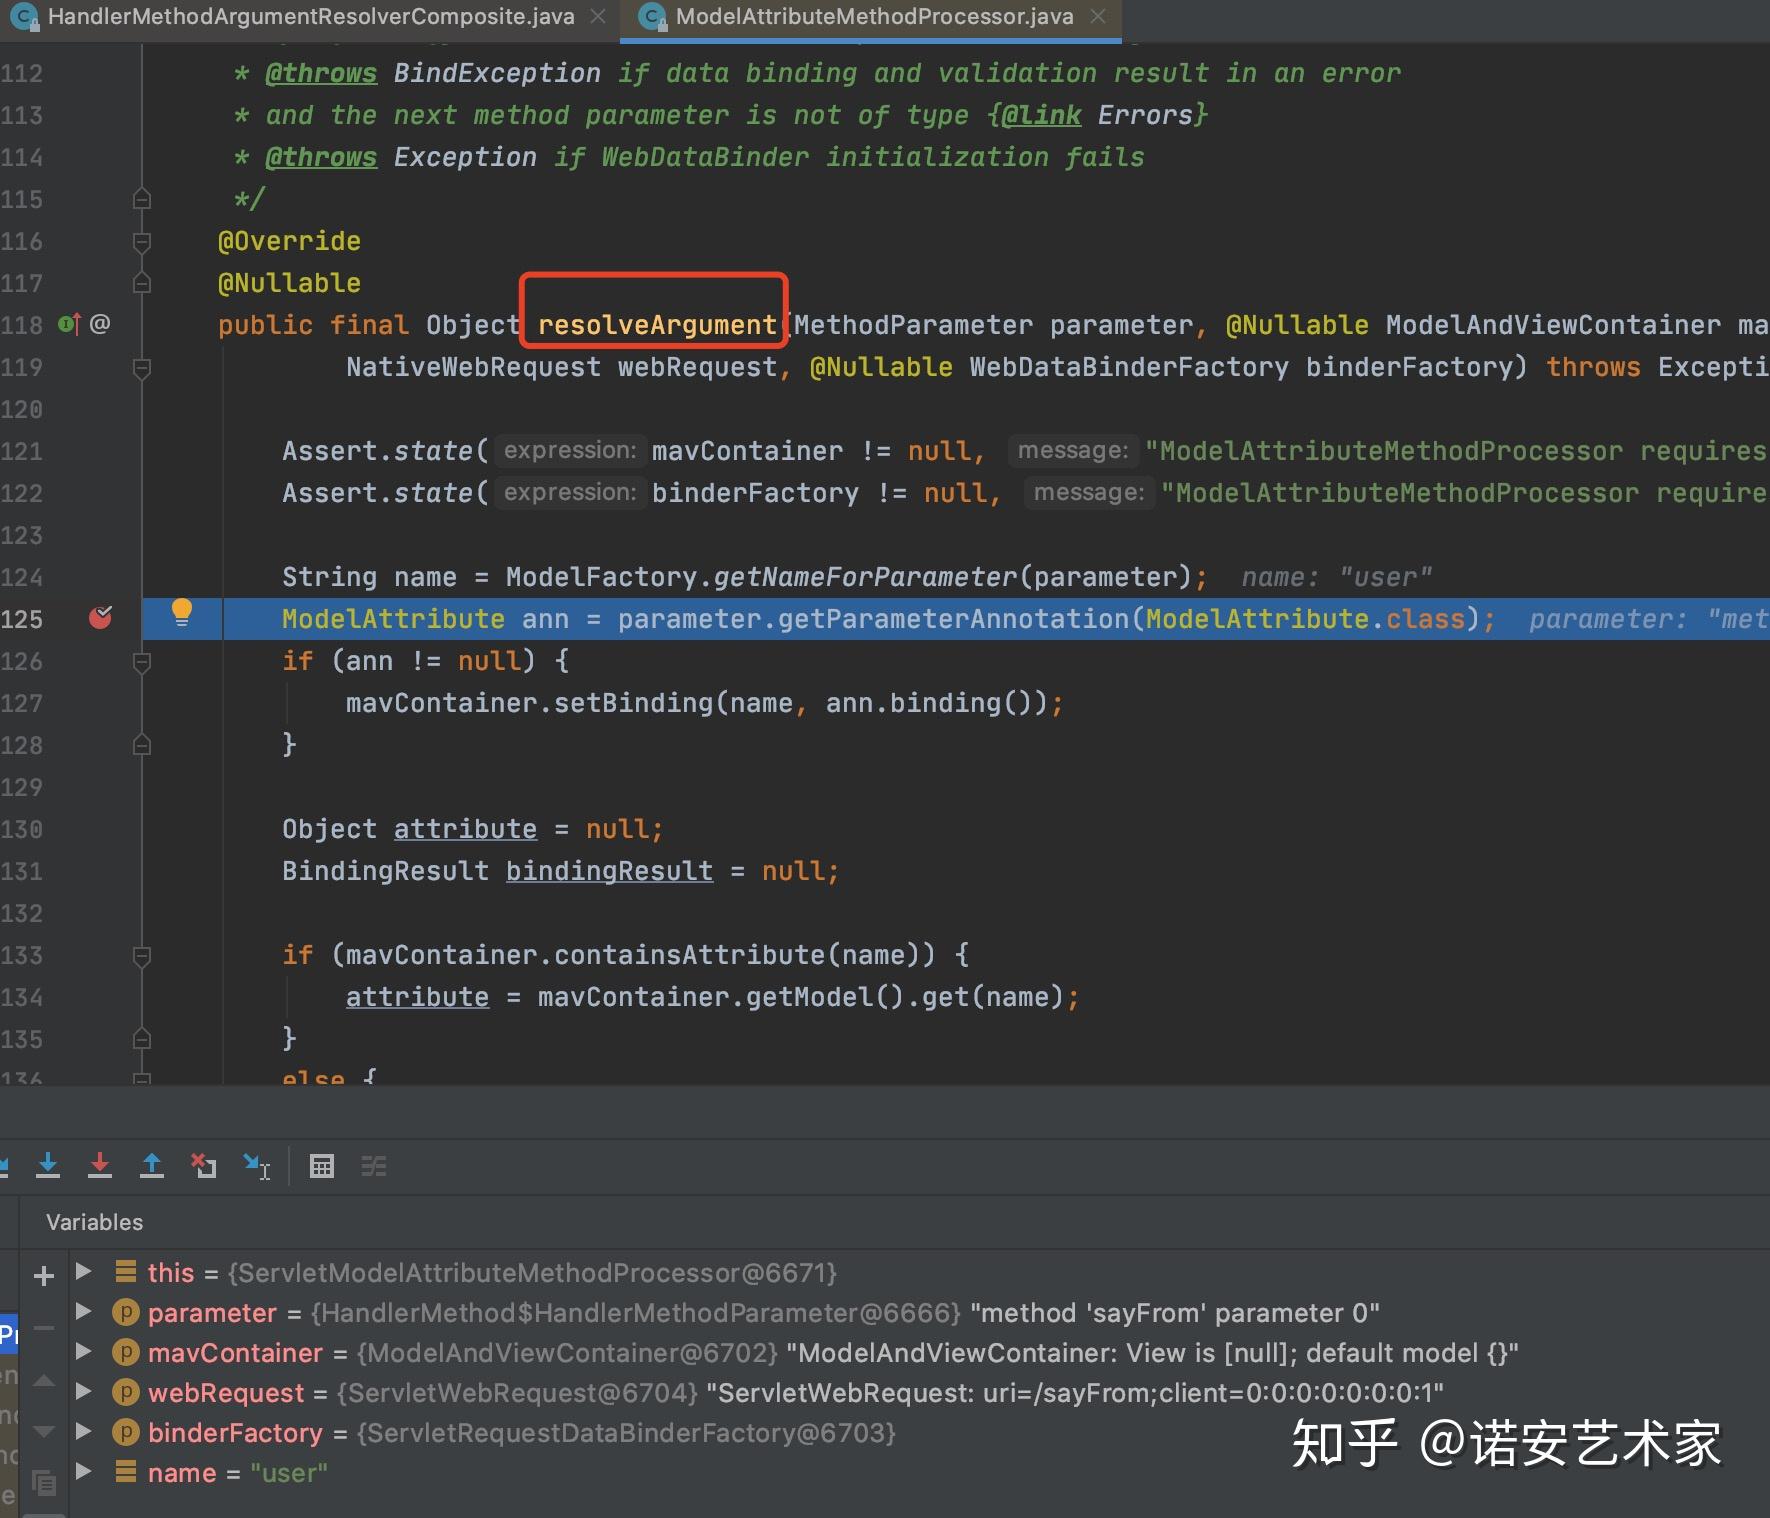Collapse the fold marker at line 133
The height and width of the screenshot is (1518, 1770).
click(142, 955)
